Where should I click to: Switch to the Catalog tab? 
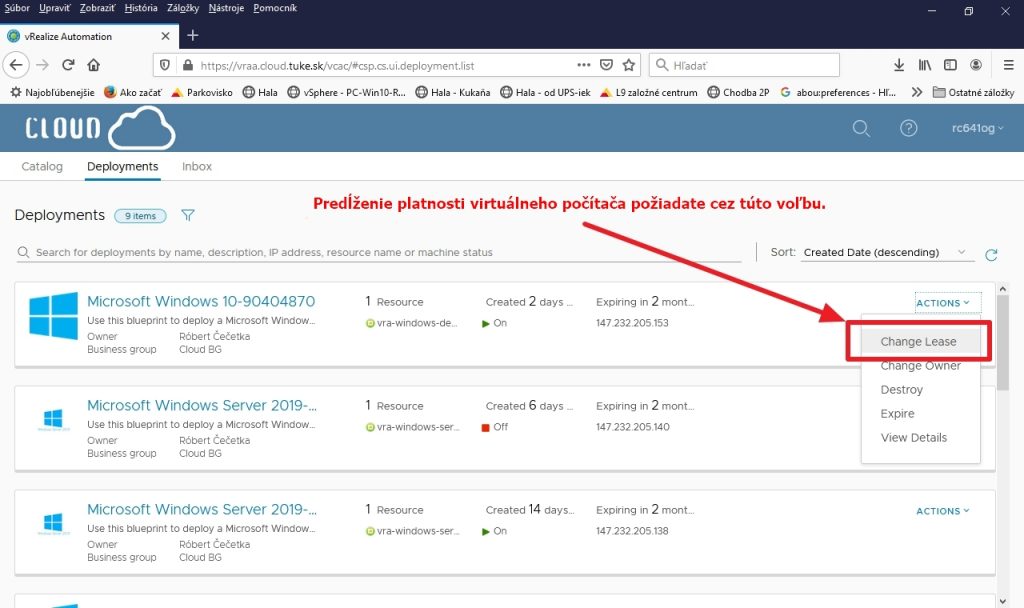pyautogui.click(x=42, y=166)
